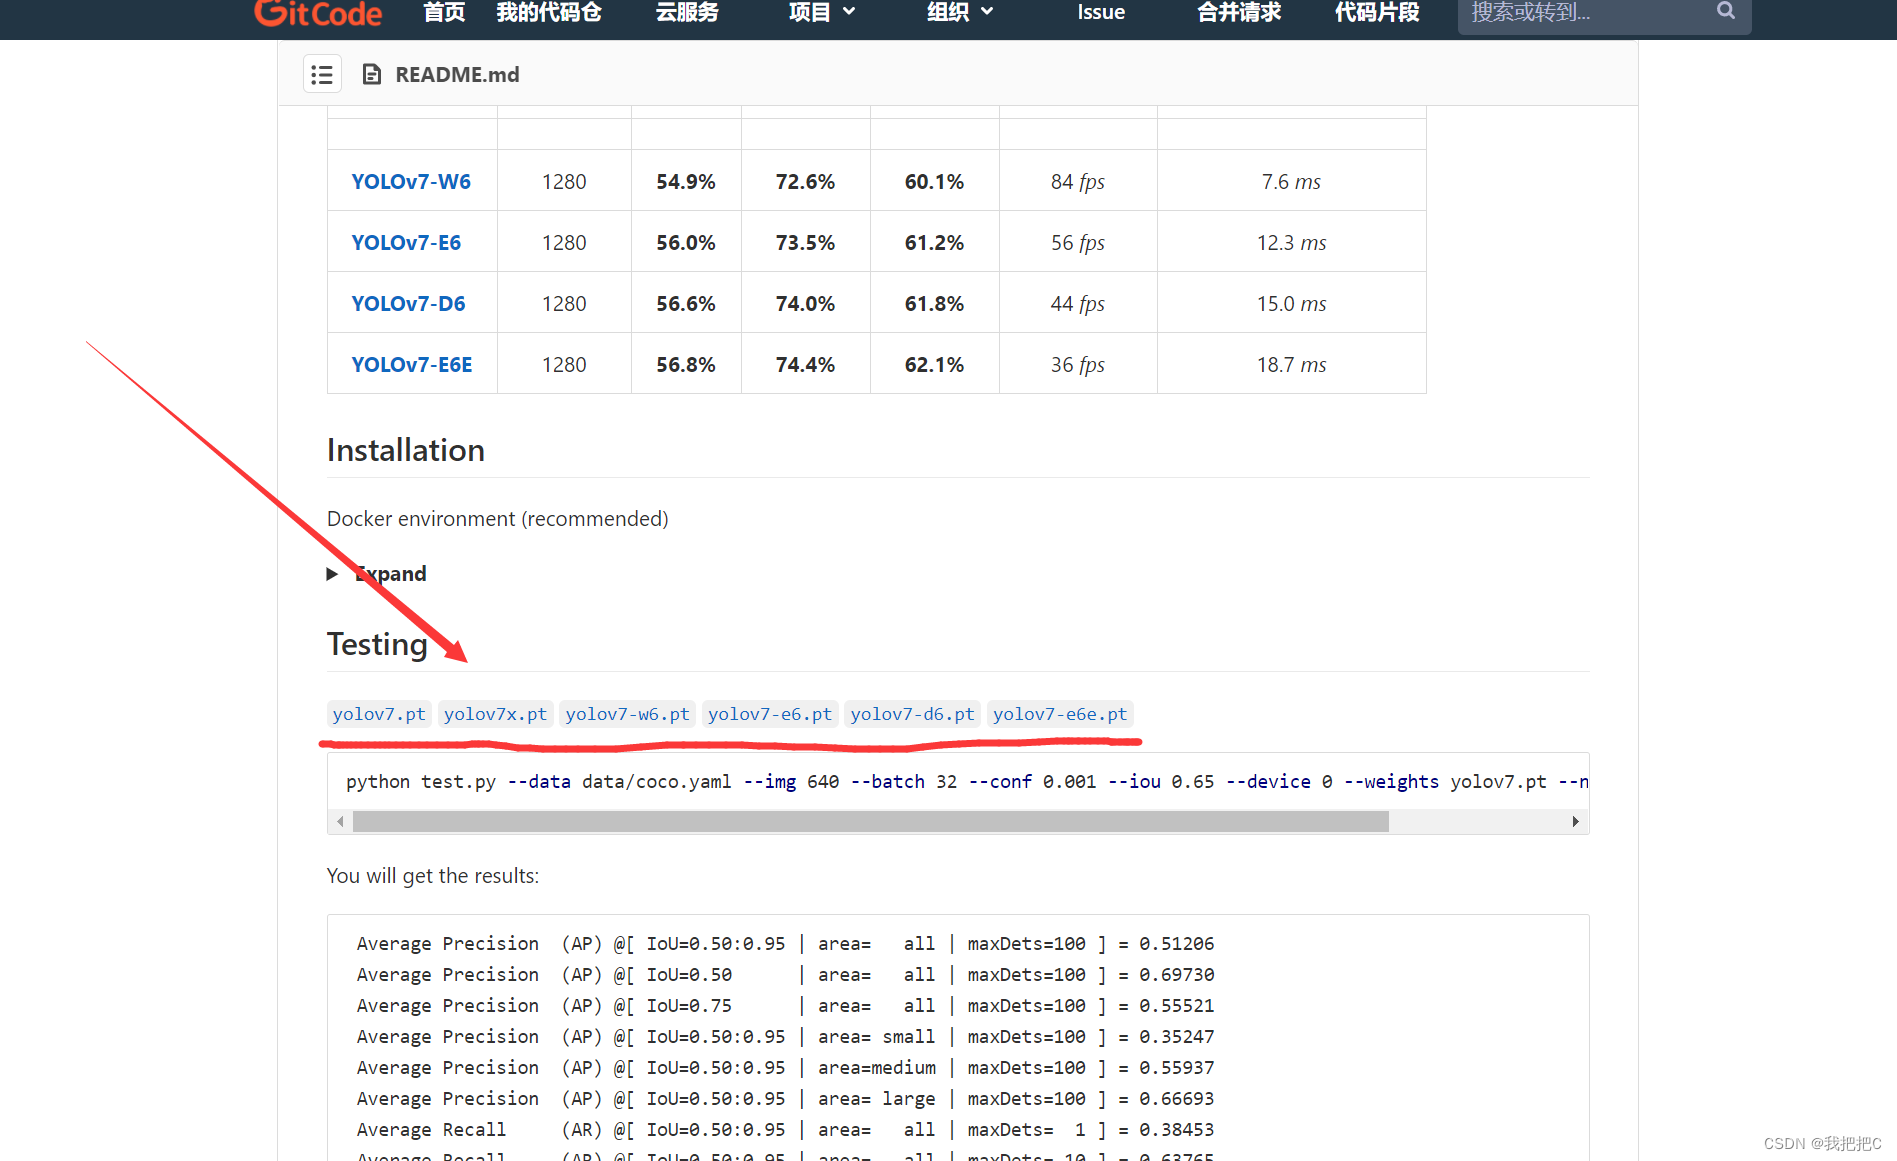Screen dimensions: 1897x1161
Task: Click the 54.9% cell in YOLOv7-W6 row
Action: coord(686,182)
